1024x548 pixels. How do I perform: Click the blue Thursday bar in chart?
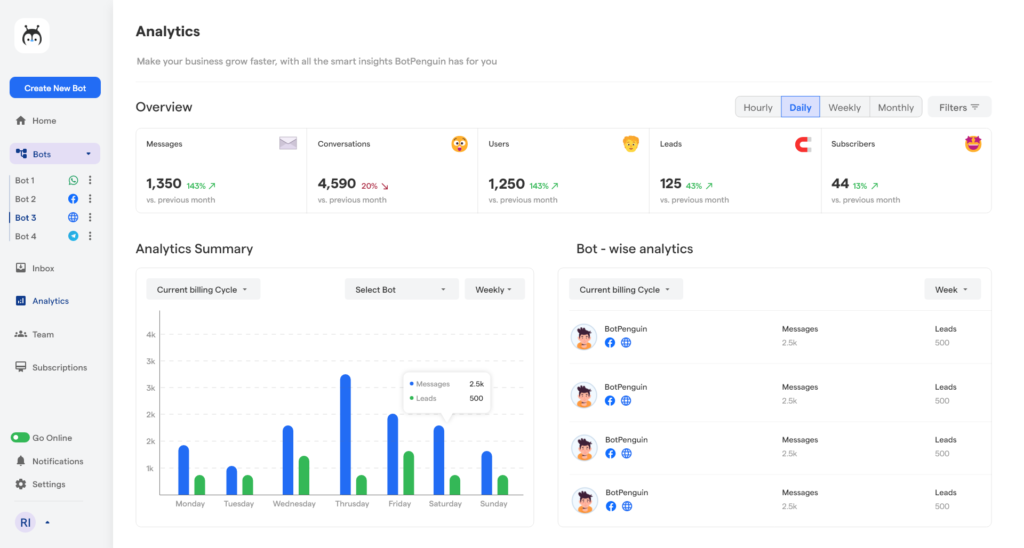tap(345, 435)
